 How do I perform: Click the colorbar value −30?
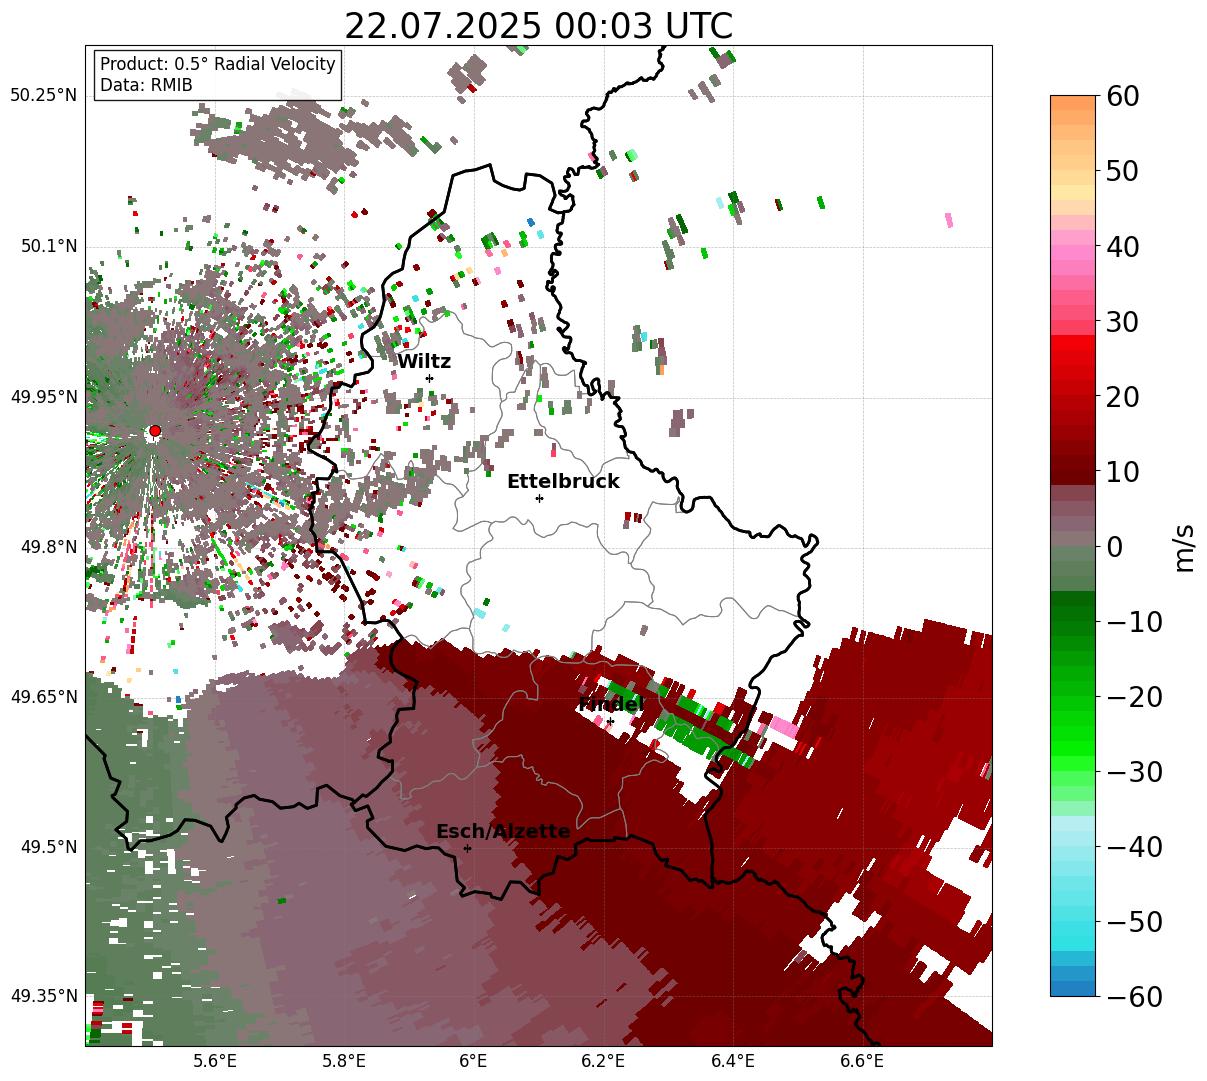[x=1134, y=772]
